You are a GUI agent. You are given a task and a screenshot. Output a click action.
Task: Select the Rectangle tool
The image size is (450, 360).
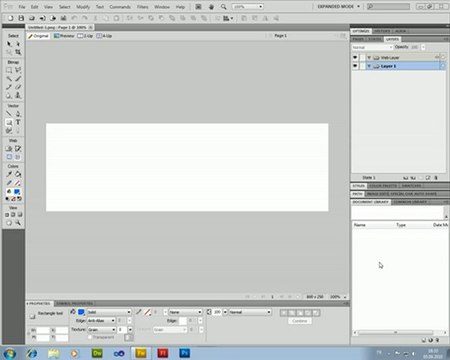[9, 122]
